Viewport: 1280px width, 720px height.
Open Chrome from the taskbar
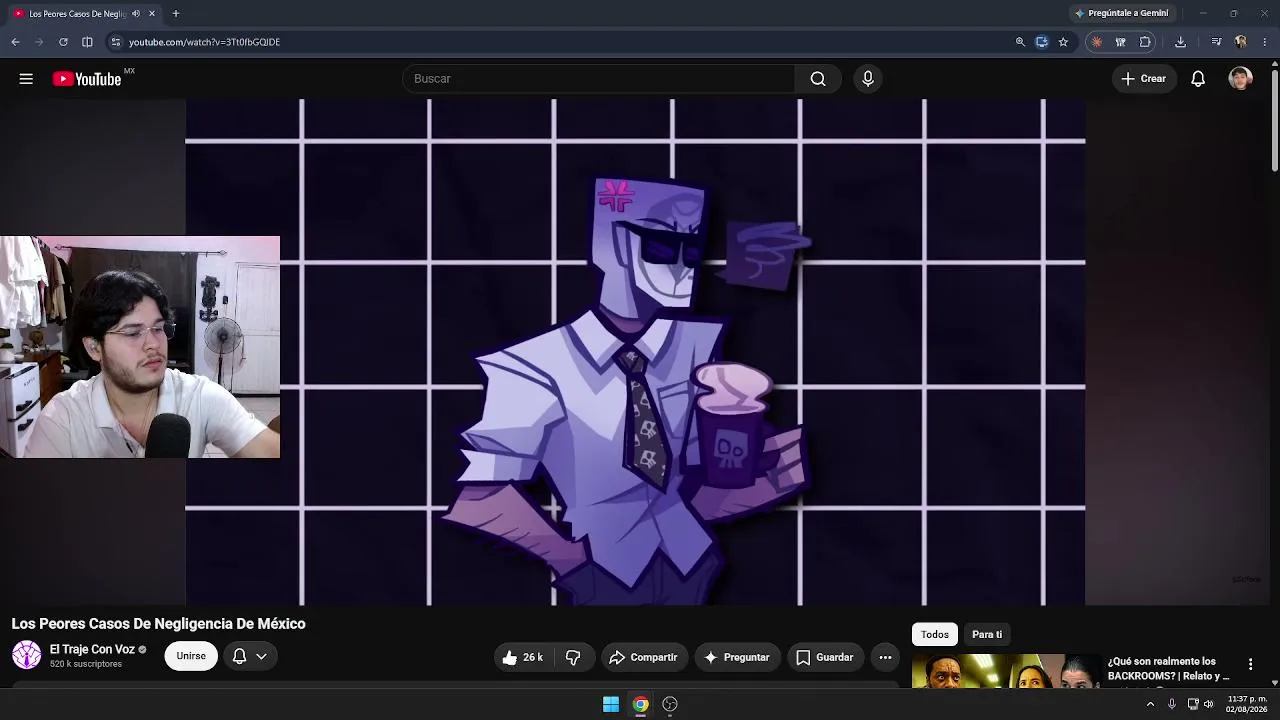pos(641,704)
